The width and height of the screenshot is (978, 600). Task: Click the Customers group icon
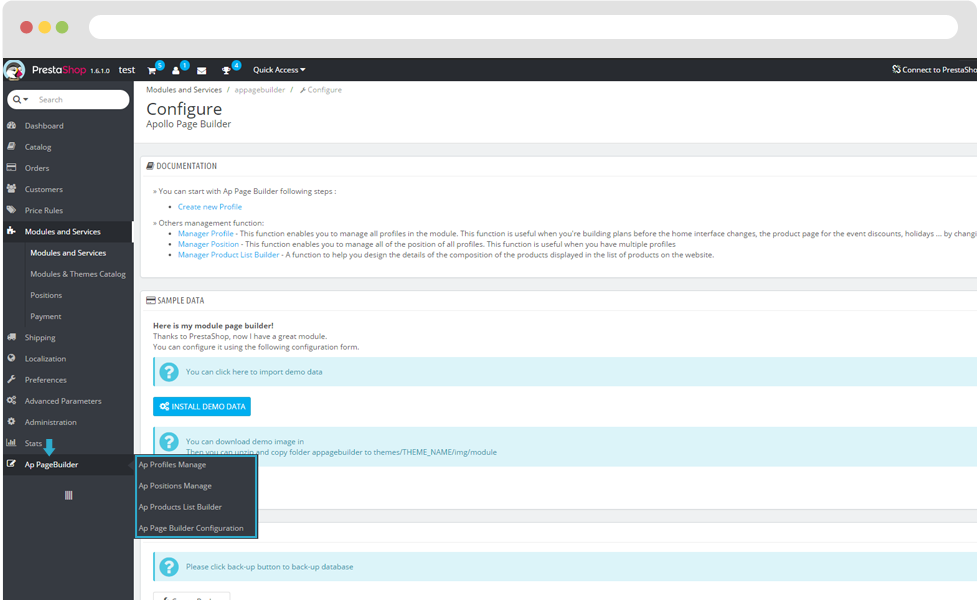[x=11, y=189]
